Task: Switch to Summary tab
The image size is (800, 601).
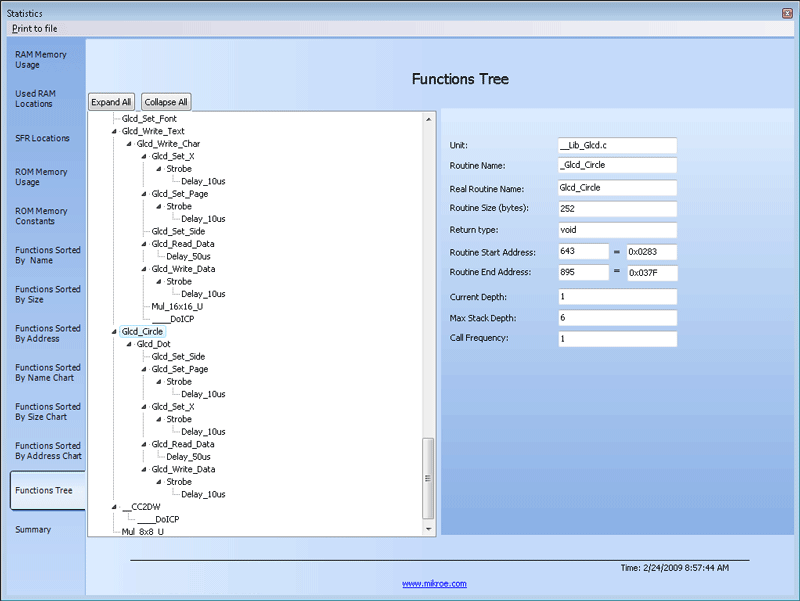Action: [33, 530]
